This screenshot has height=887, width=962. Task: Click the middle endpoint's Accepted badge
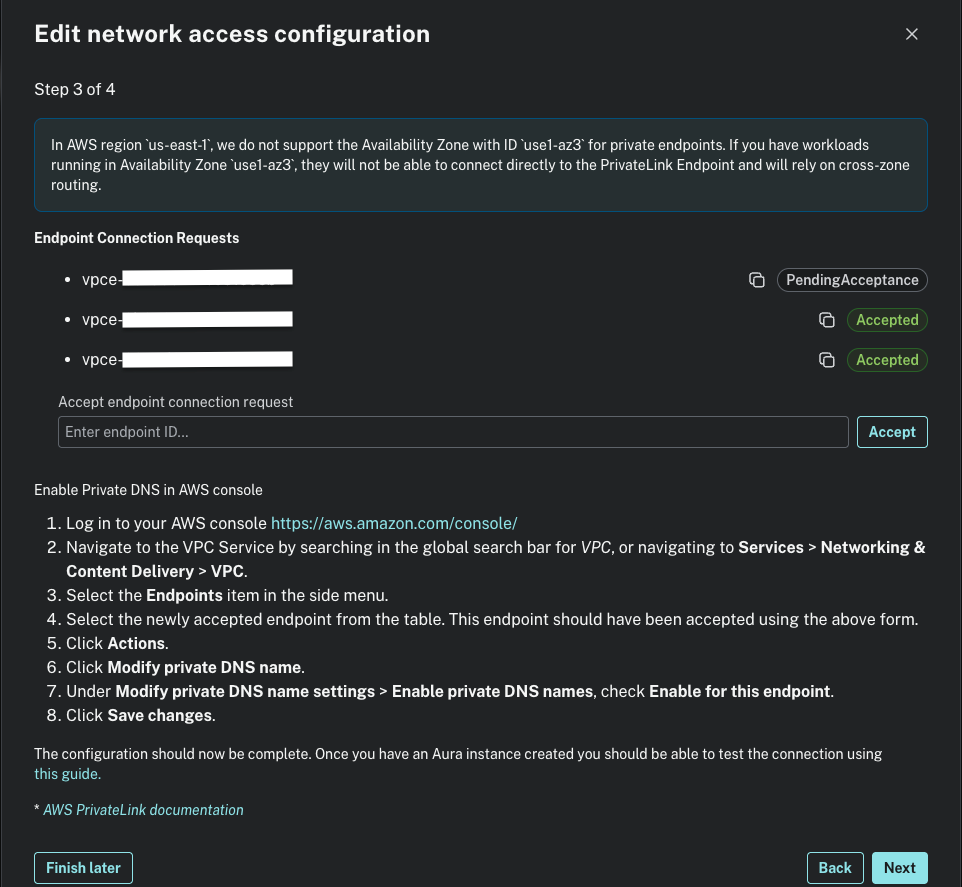(x=887, y=320)
